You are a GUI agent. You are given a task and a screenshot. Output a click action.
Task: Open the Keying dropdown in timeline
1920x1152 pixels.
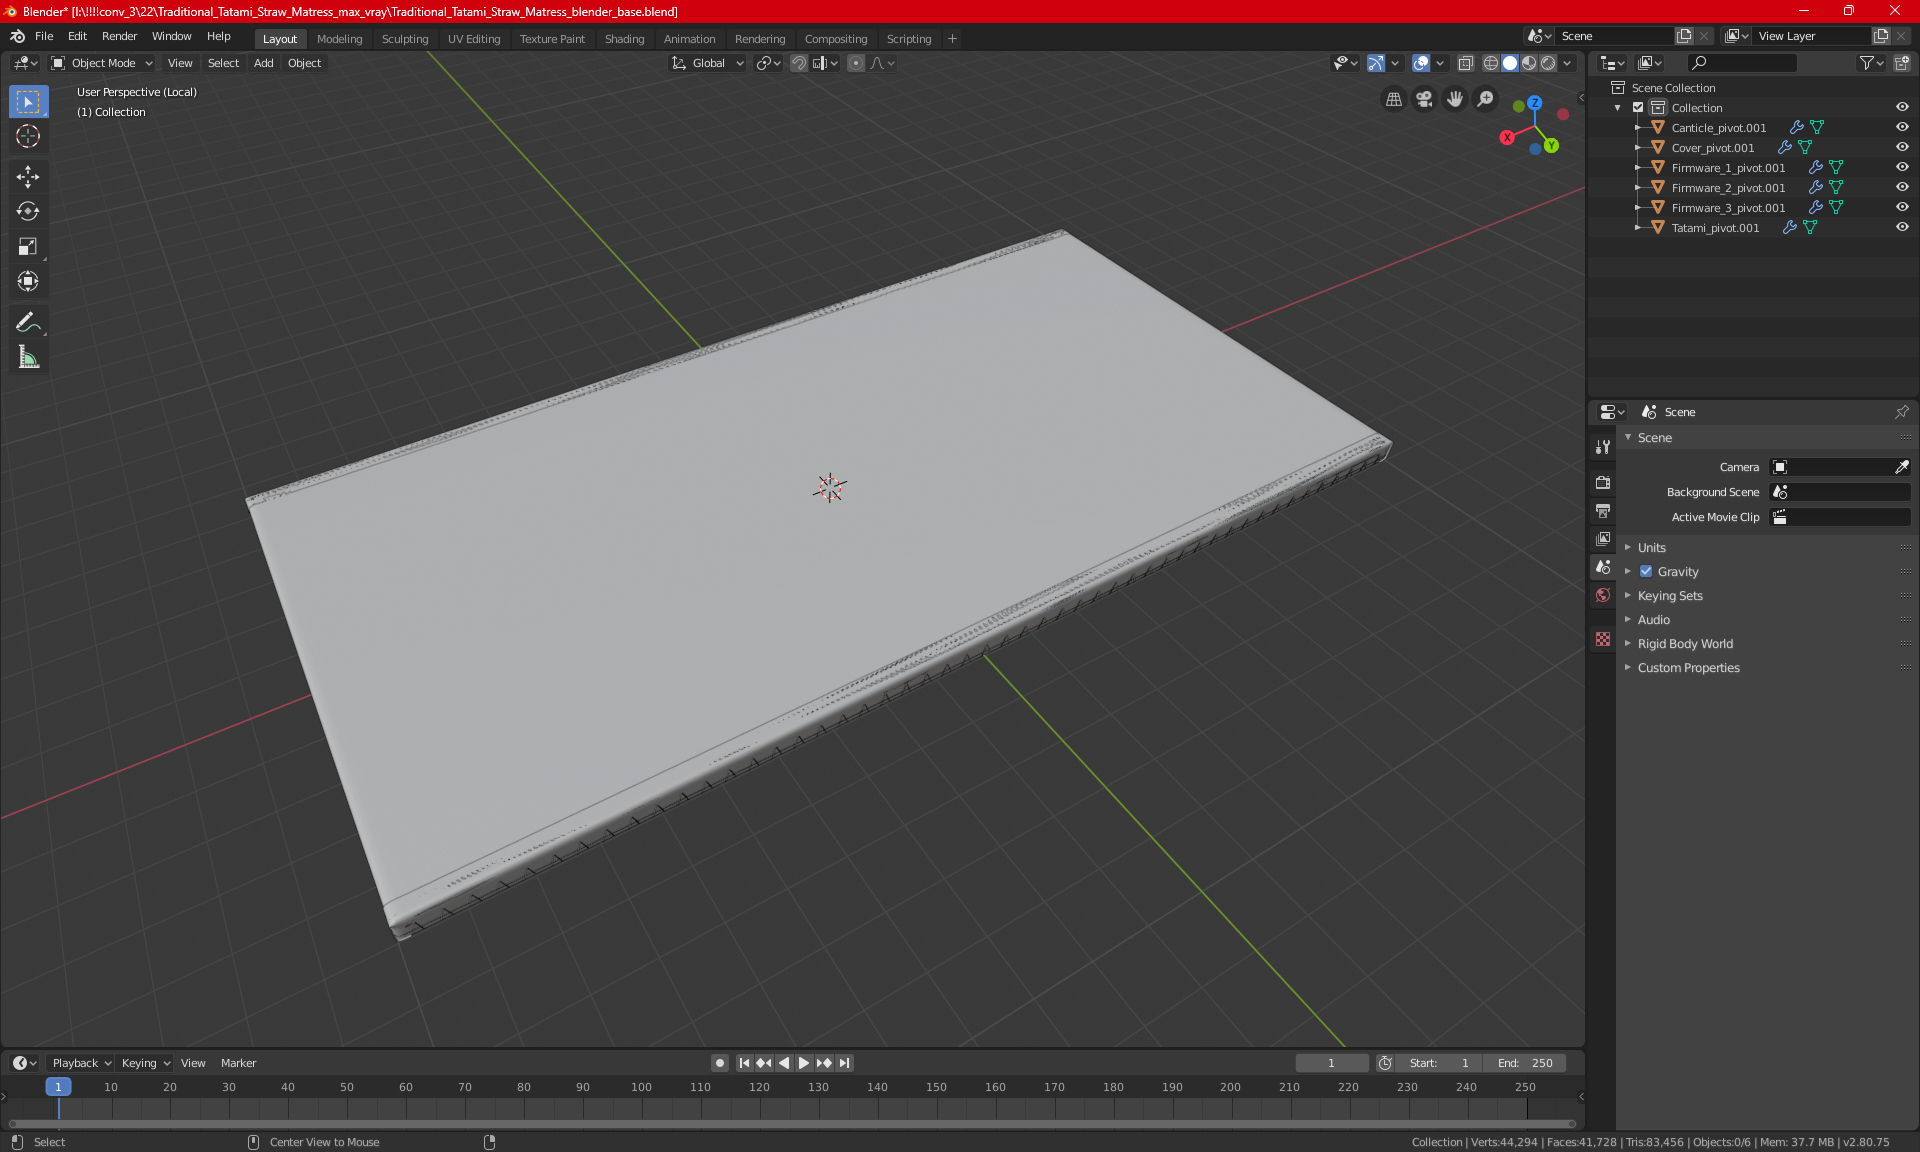coord(145,1063)
